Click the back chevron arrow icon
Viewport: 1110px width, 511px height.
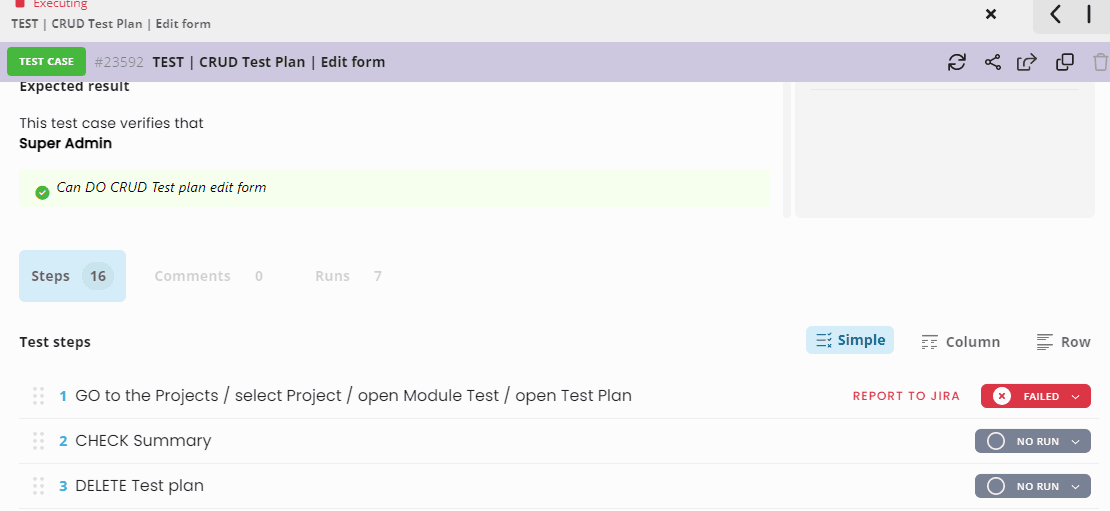[x=1055, y=14]
